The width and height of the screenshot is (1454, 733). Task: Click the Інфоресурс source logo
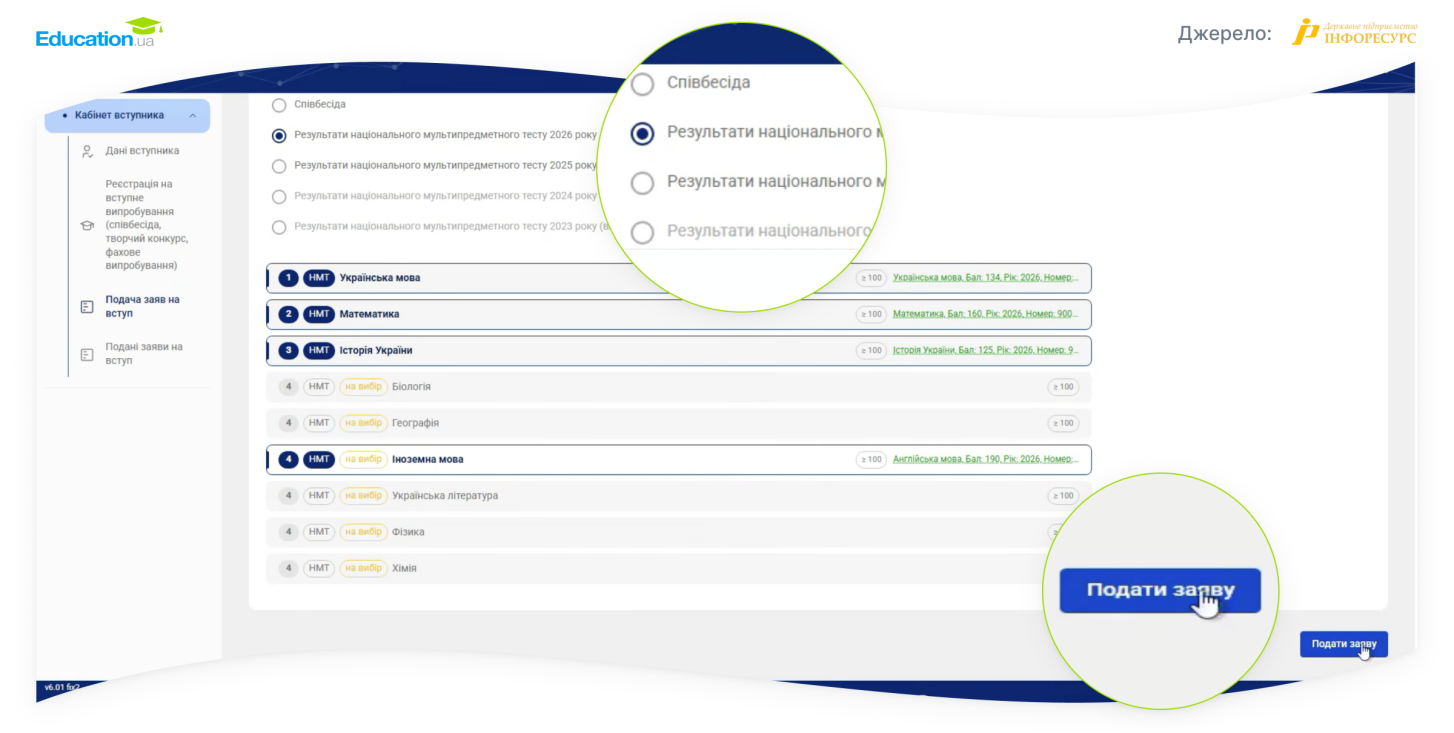tap(1354, 32)
